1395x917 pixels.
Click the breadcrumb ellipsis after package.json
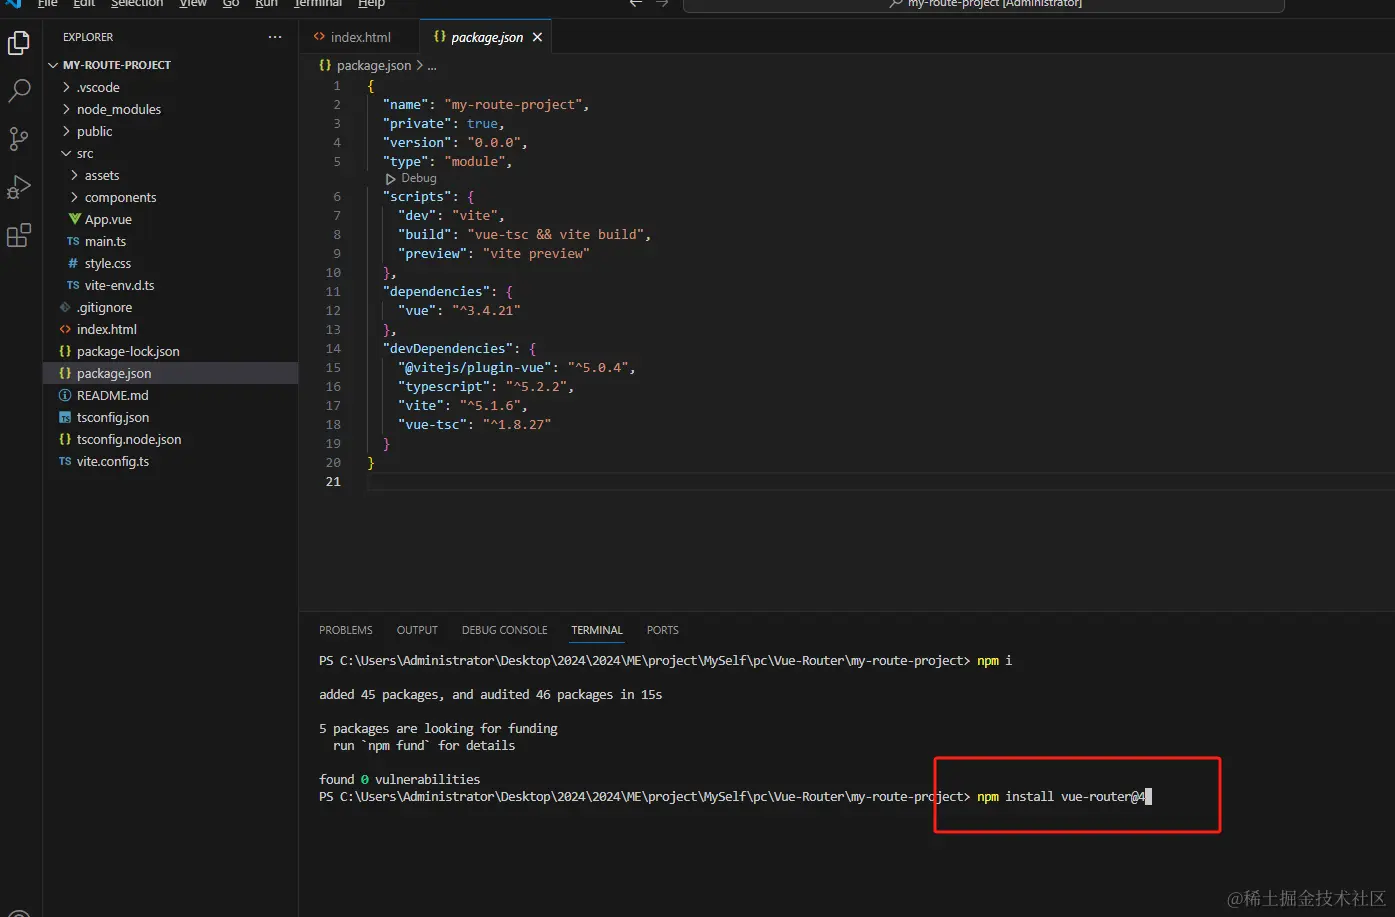pos(432,65)
